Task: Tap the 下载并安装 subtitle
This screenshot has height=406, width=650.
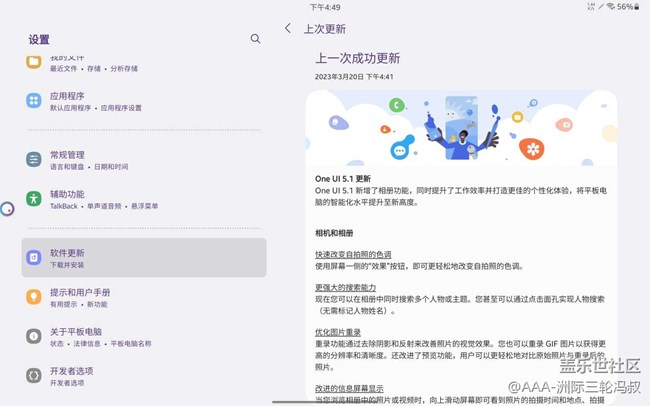Action: [x=67, y=265]
